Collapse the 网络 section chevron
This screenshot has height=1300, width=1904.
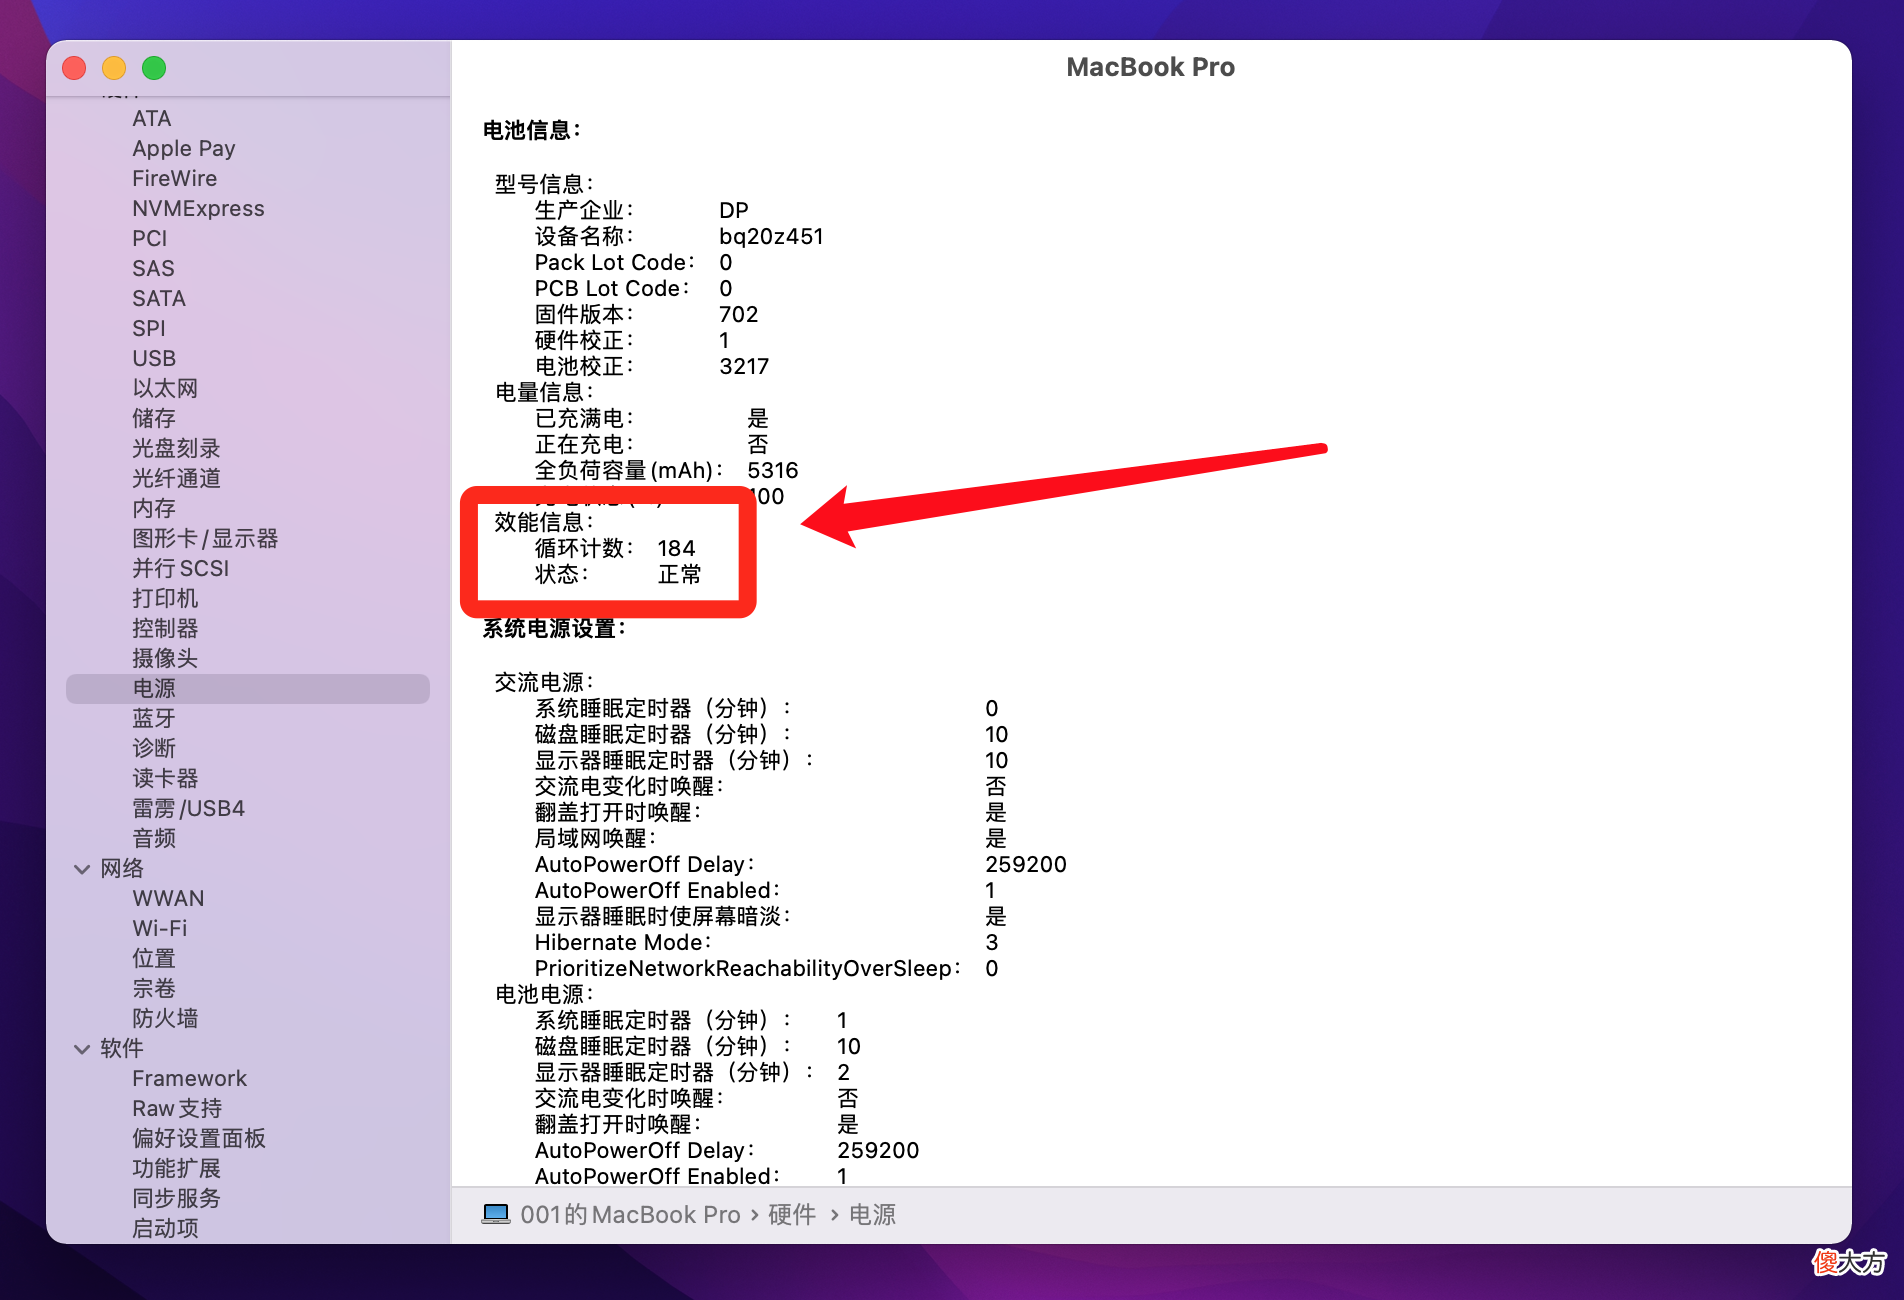coord(82,869)
